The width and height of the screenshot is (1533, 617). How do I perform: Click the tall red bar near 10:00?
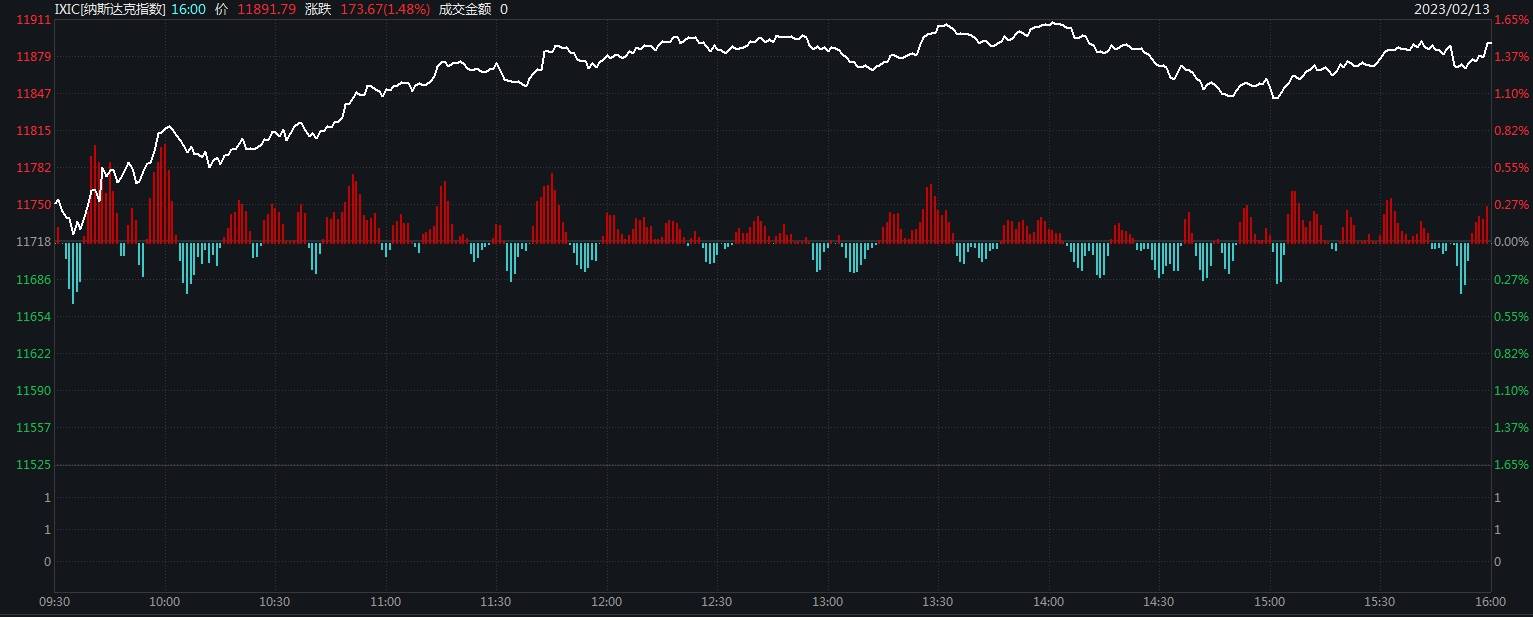164,193
